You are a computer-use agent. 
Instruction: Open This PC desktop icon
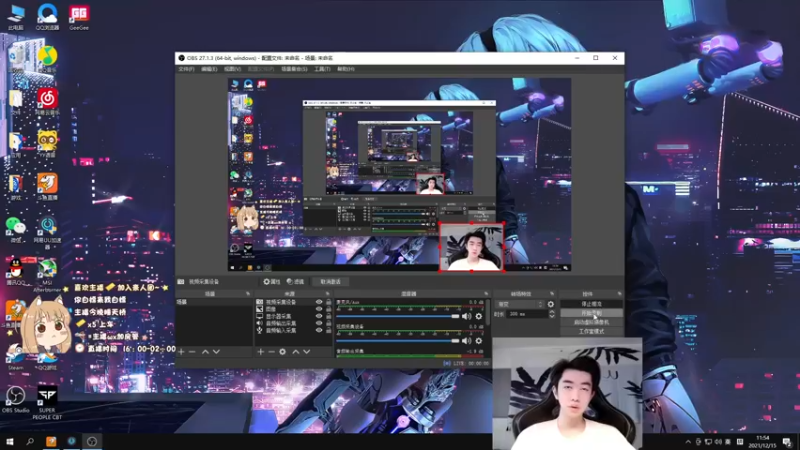pyautogui.click(x=16, y=17)
